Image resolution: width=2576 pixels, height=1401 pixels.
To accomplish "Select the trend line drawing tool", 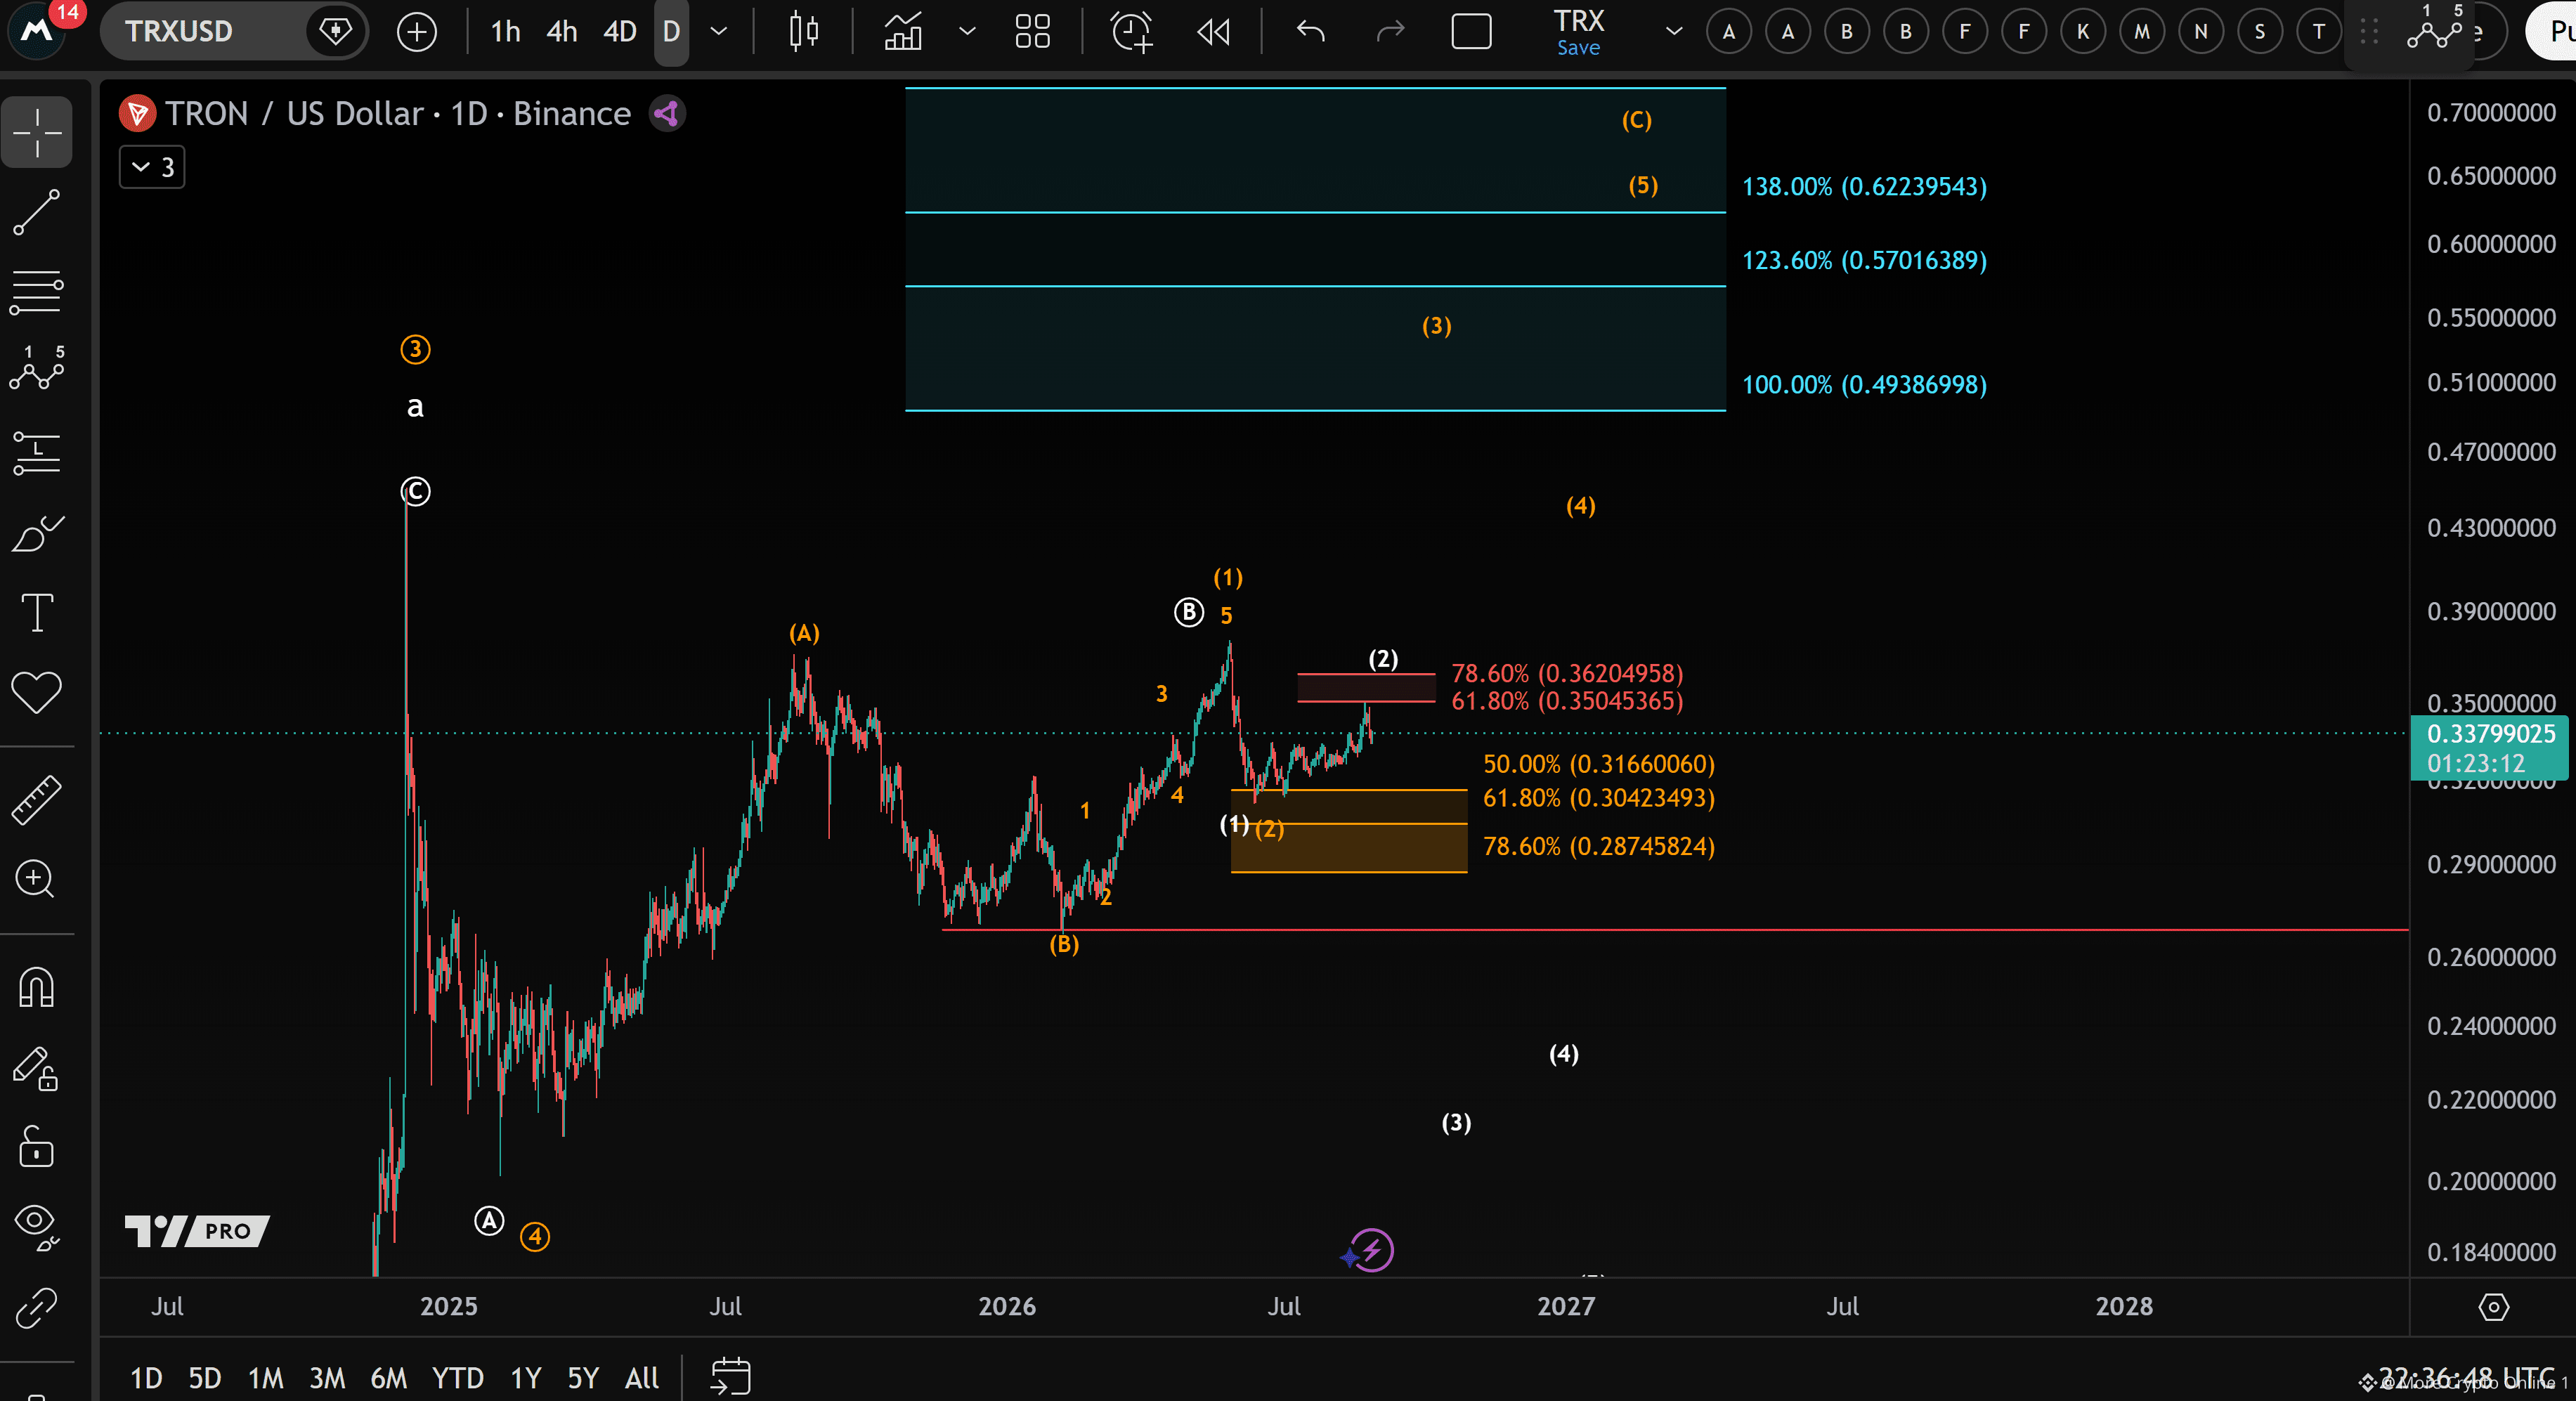I will pyautogui.click(x=37, y=212).
